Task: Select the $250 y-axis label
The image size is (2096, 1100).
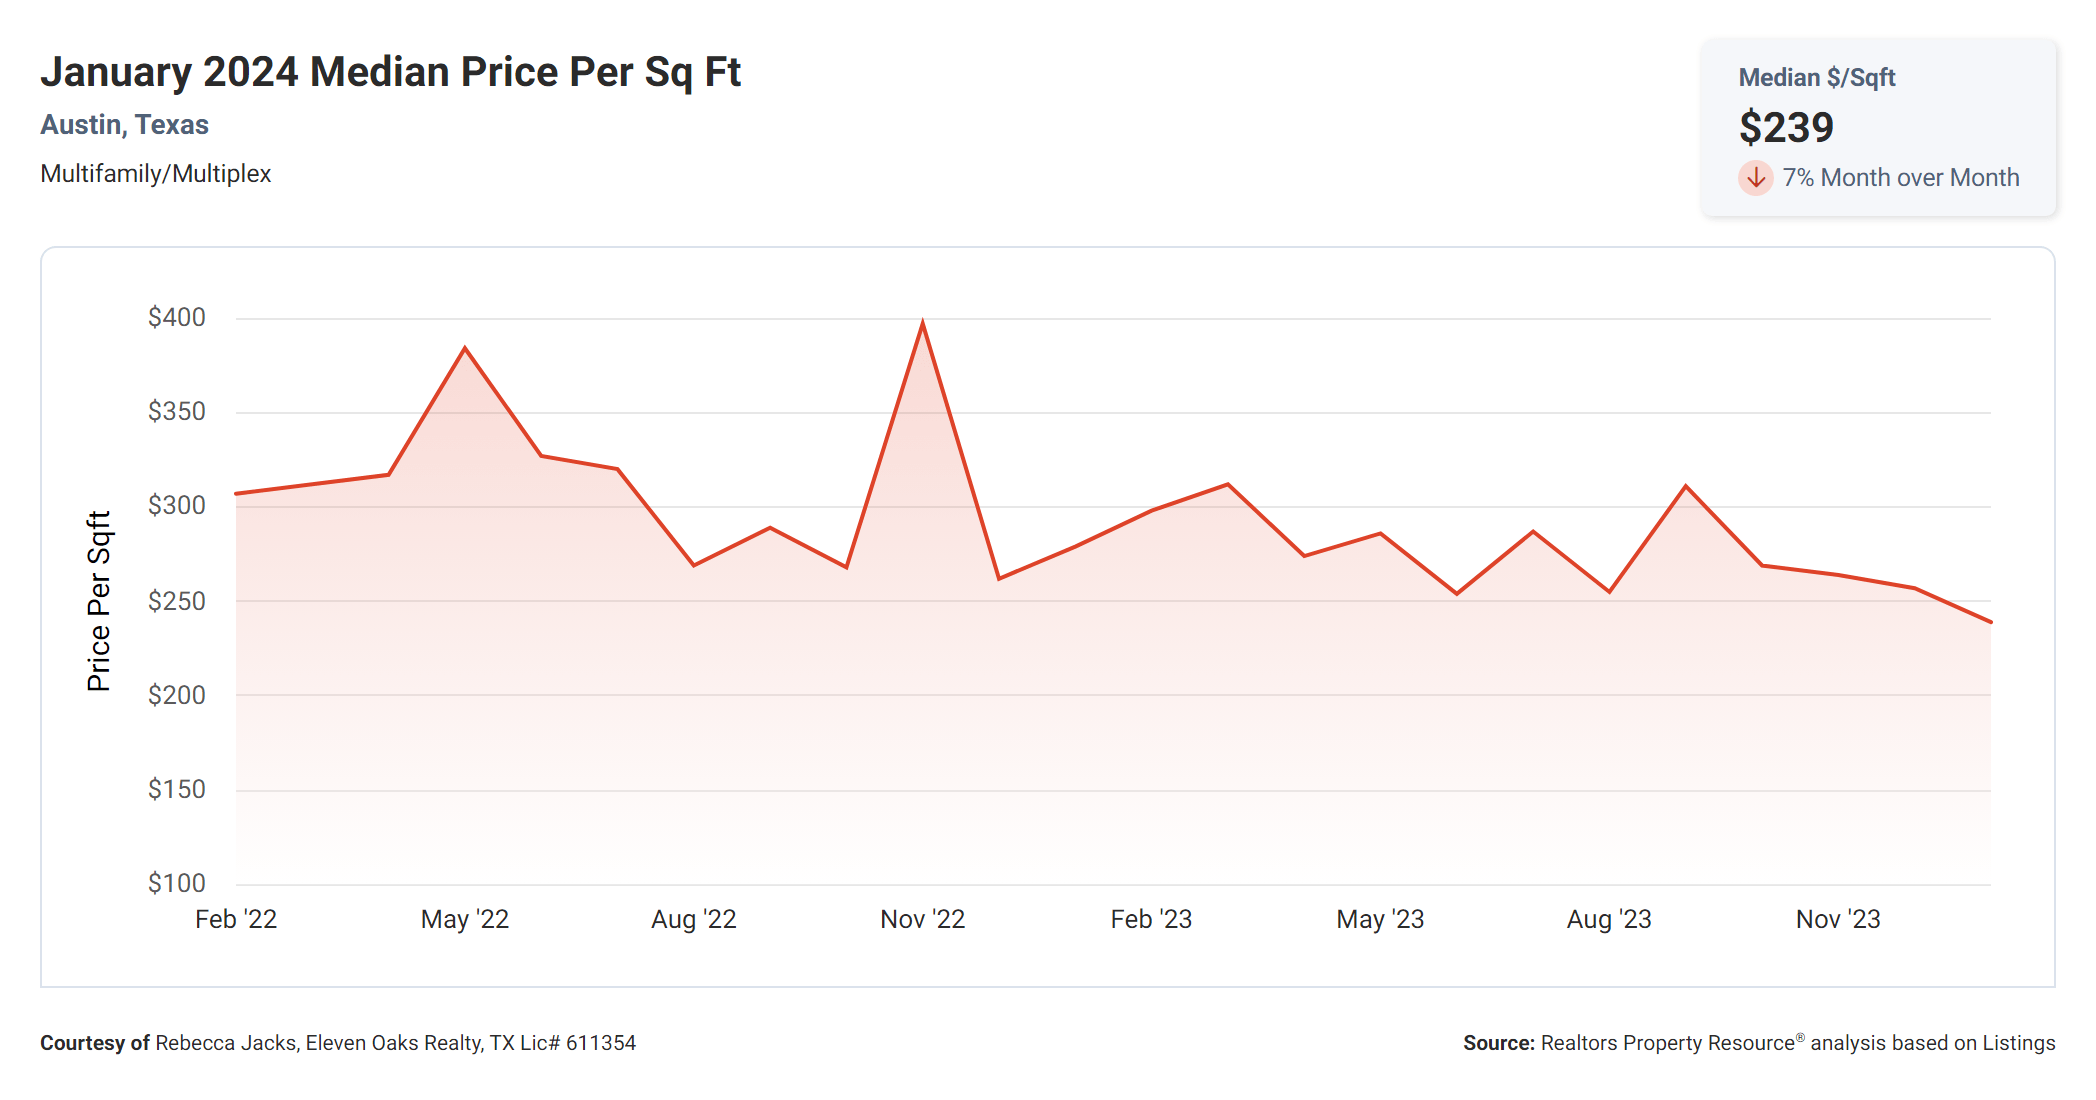Action: click(x=177, y=601)
